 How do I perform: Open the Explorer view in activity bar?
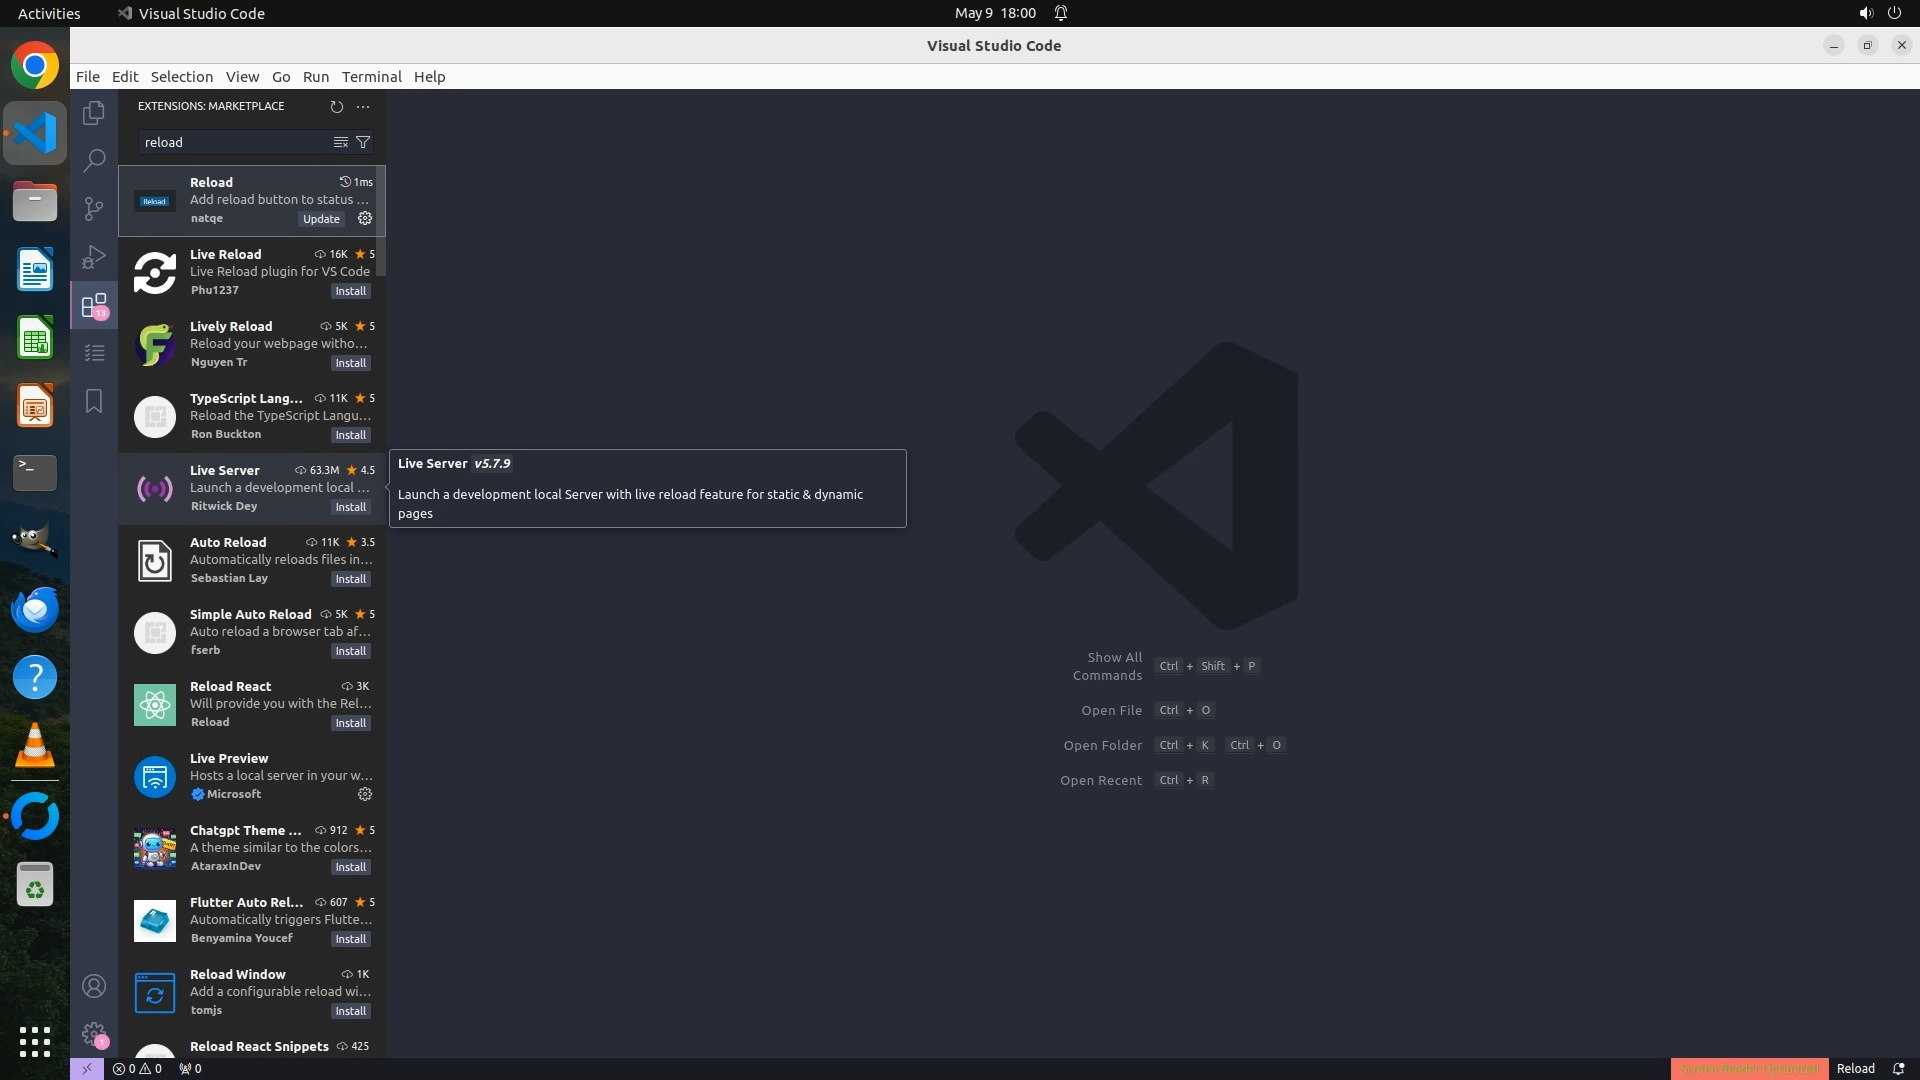pyautogui.click(x=94, y=113)
